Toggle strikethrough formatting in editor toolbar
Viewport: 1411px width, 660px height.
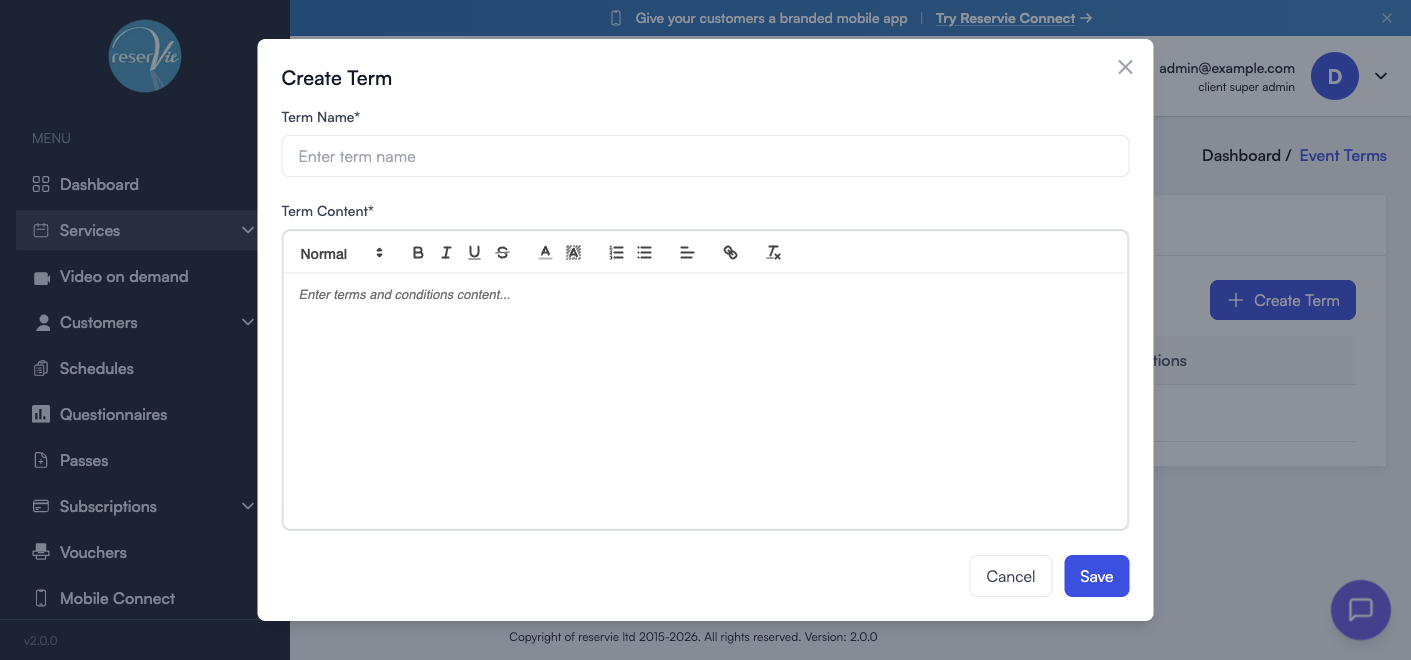[502, 253]
